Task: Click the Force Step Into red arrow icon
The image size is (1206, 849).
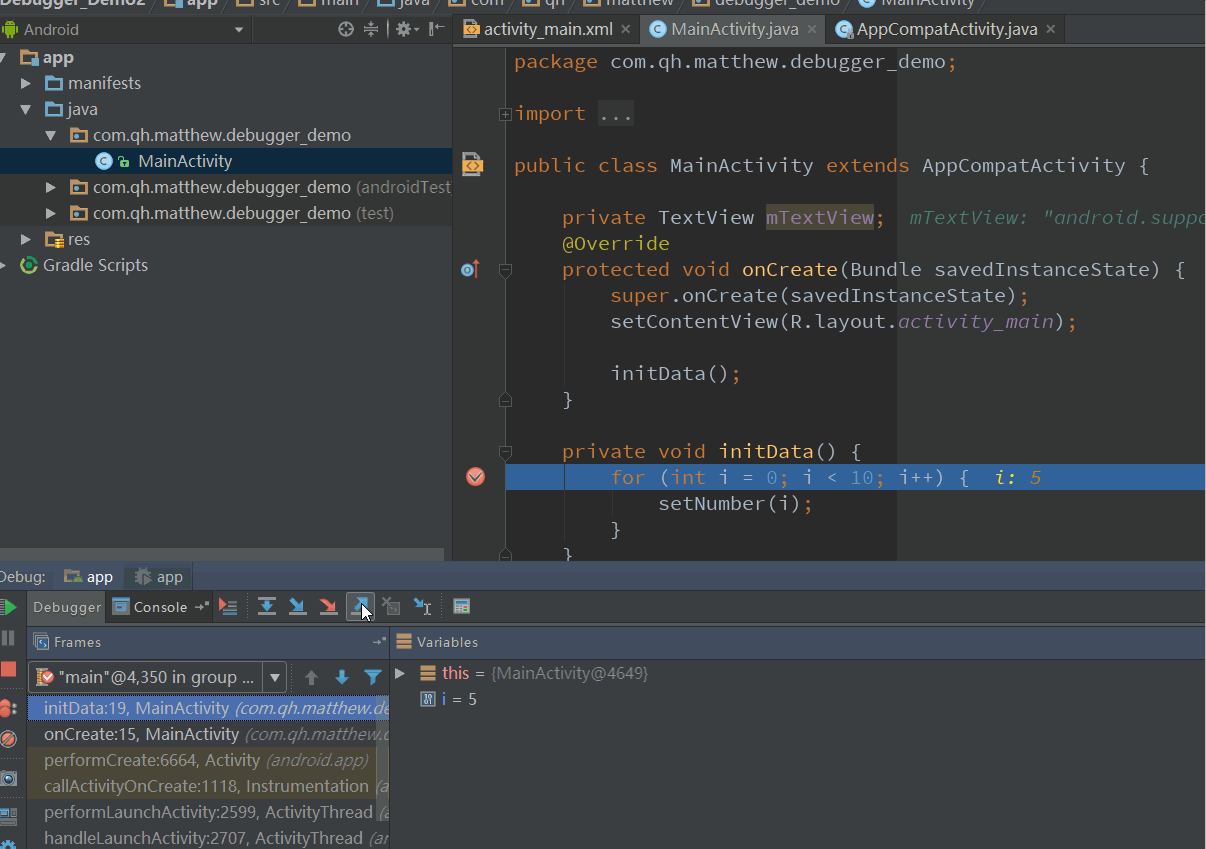Action: click(329, 606)
